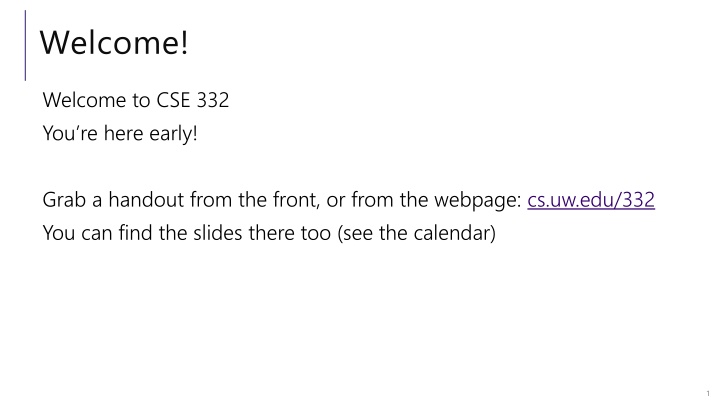Click the word "here" in "You're here early!"
The width and height of the screenshot is (720, 405).
124,134
